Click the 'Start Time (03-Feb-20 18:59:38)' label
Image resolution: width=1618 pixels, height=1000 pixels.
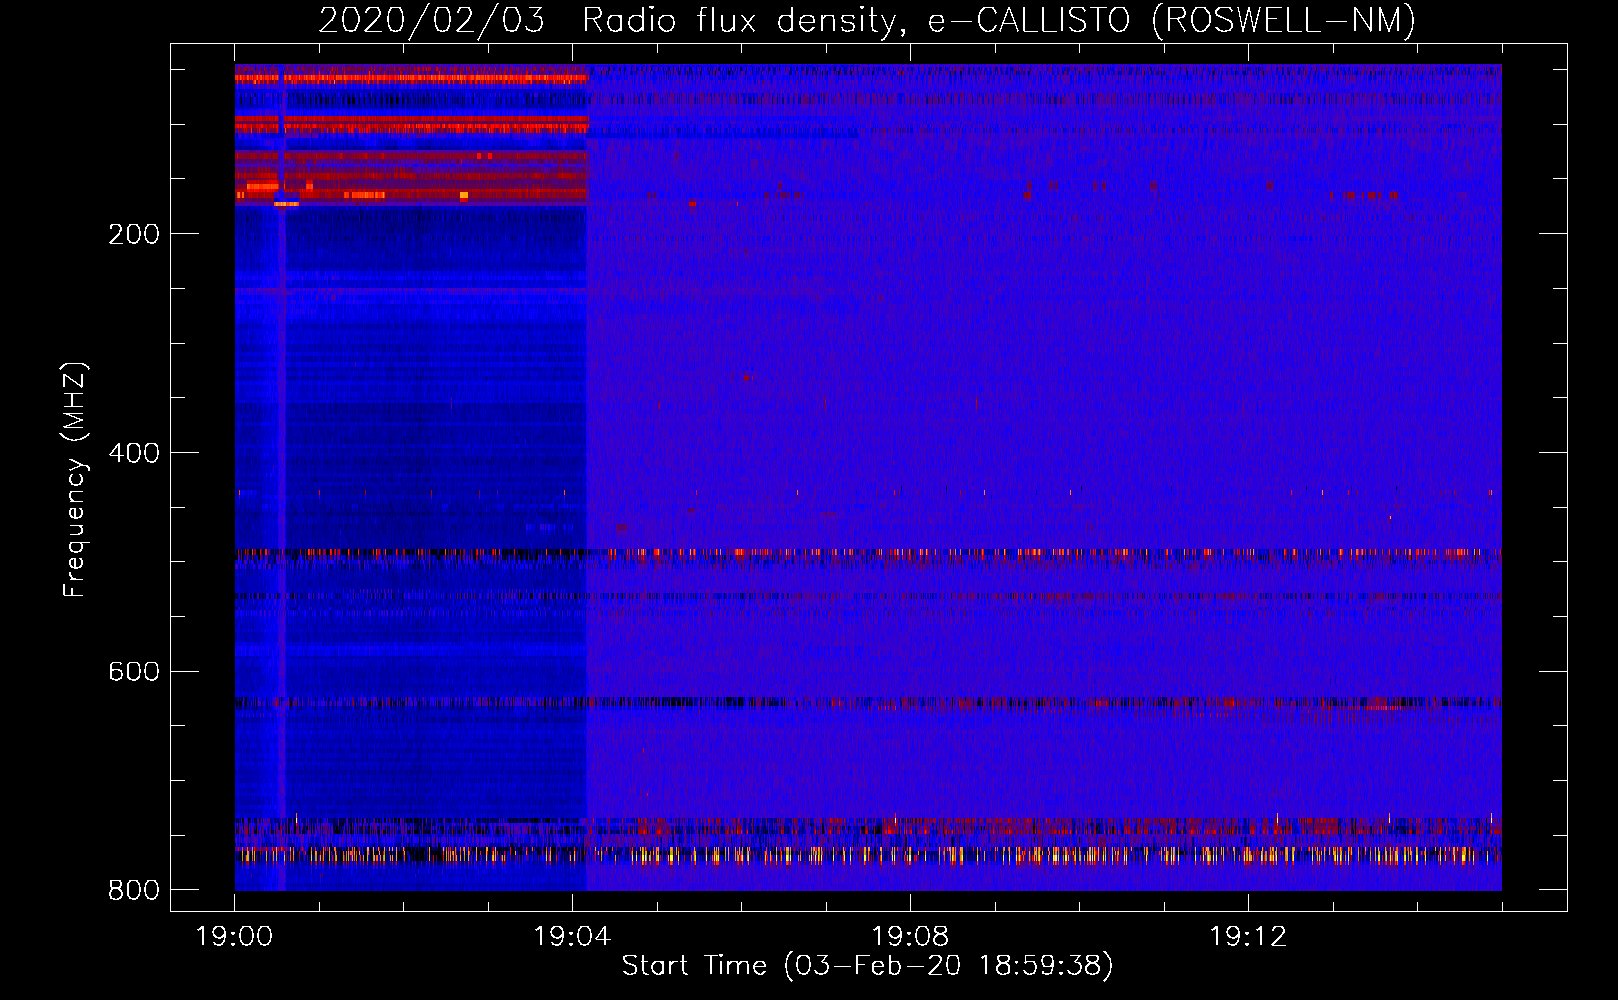[867, 965]
